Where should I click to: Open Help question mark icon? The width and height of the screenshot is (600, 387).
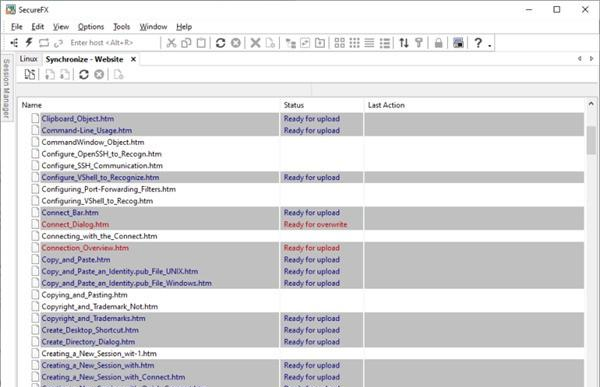coord(478,42)
